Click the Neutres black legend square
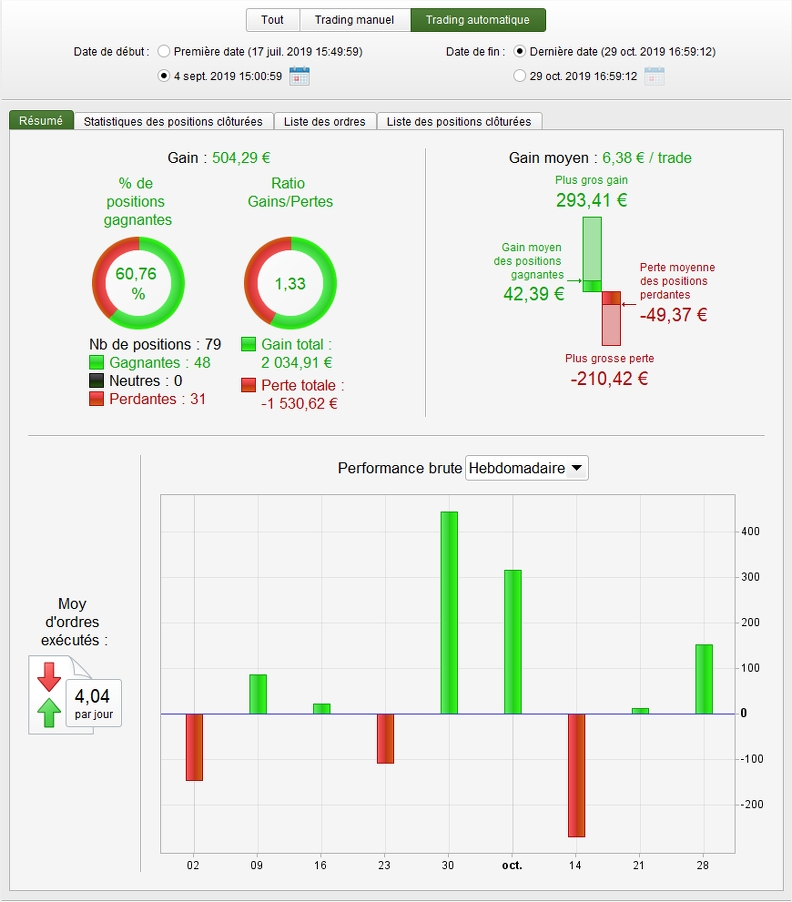 [97, 381]
